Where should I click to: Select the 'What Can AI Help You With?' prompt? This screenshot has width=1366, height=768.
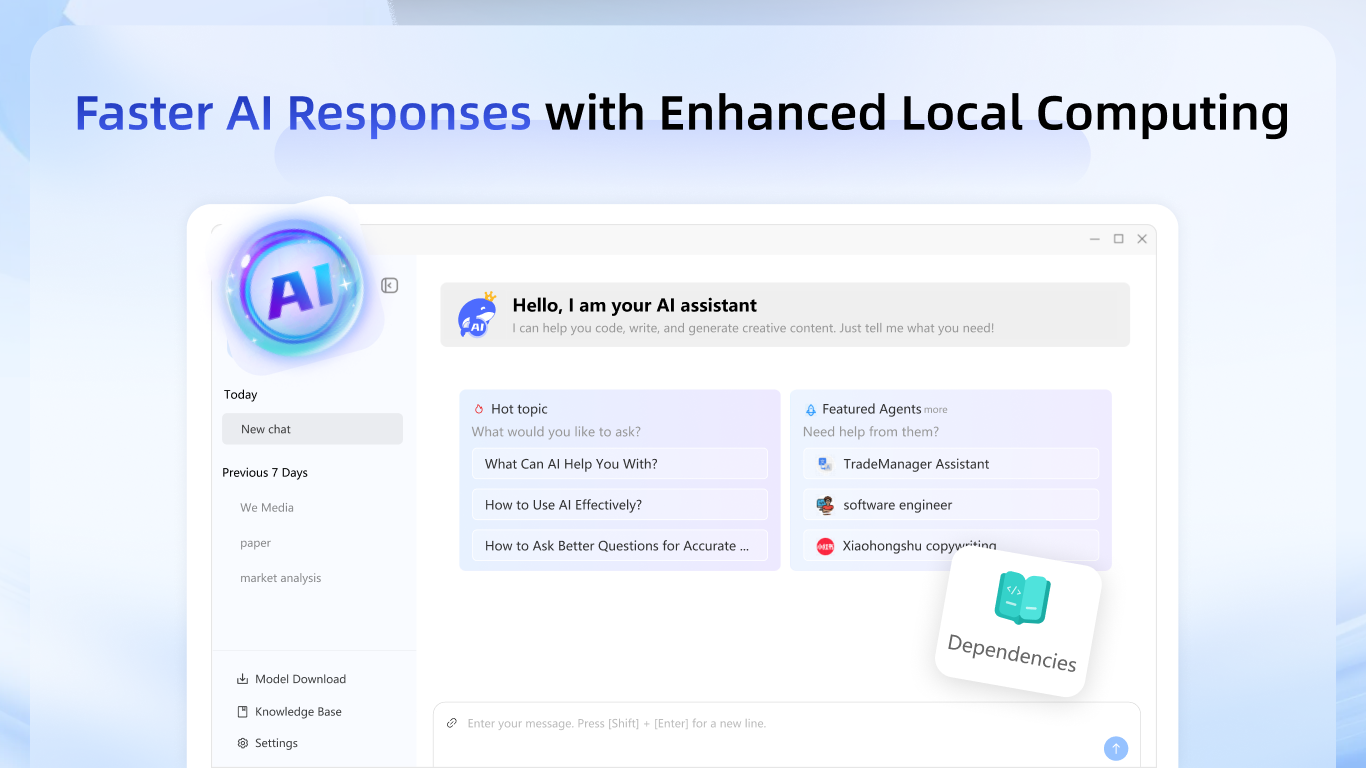(619, 463)
